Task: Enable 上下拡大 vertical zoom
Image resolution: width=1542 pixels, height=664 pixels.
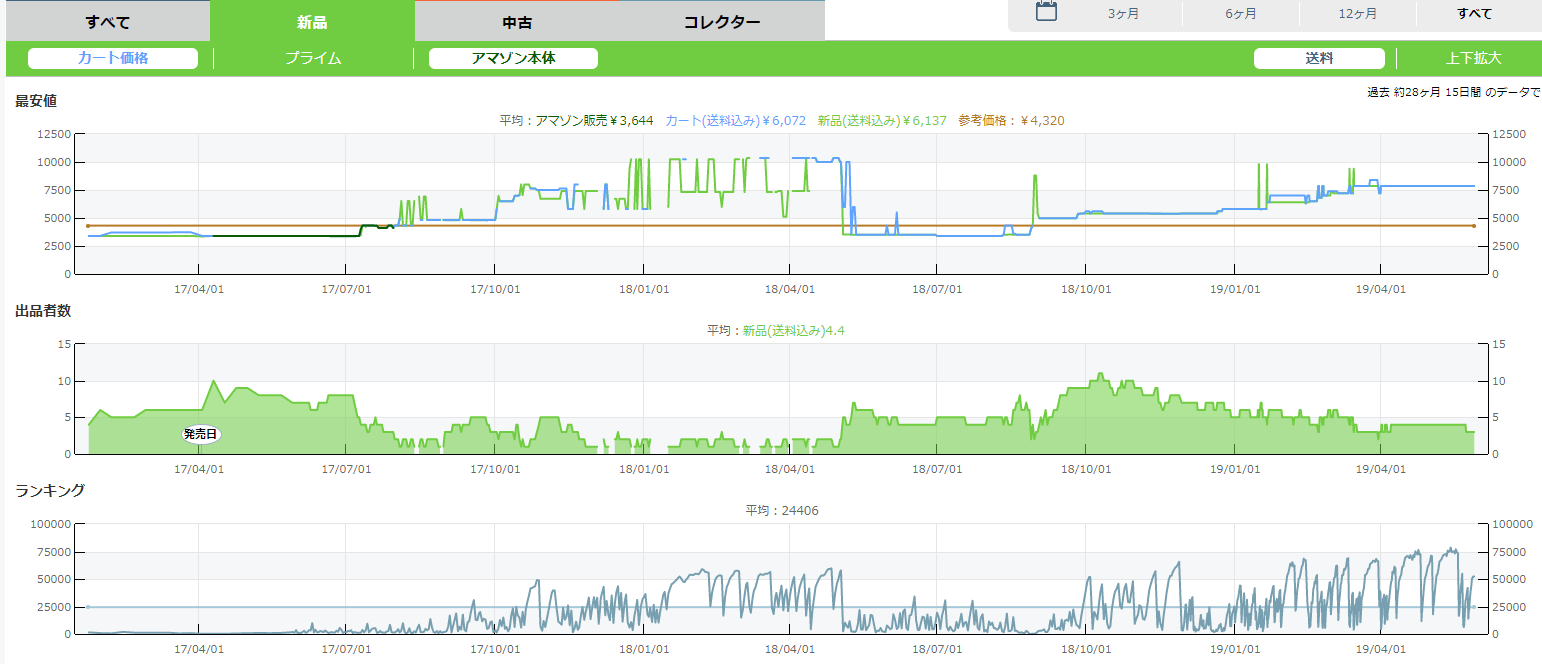Action: [1473, 58]
